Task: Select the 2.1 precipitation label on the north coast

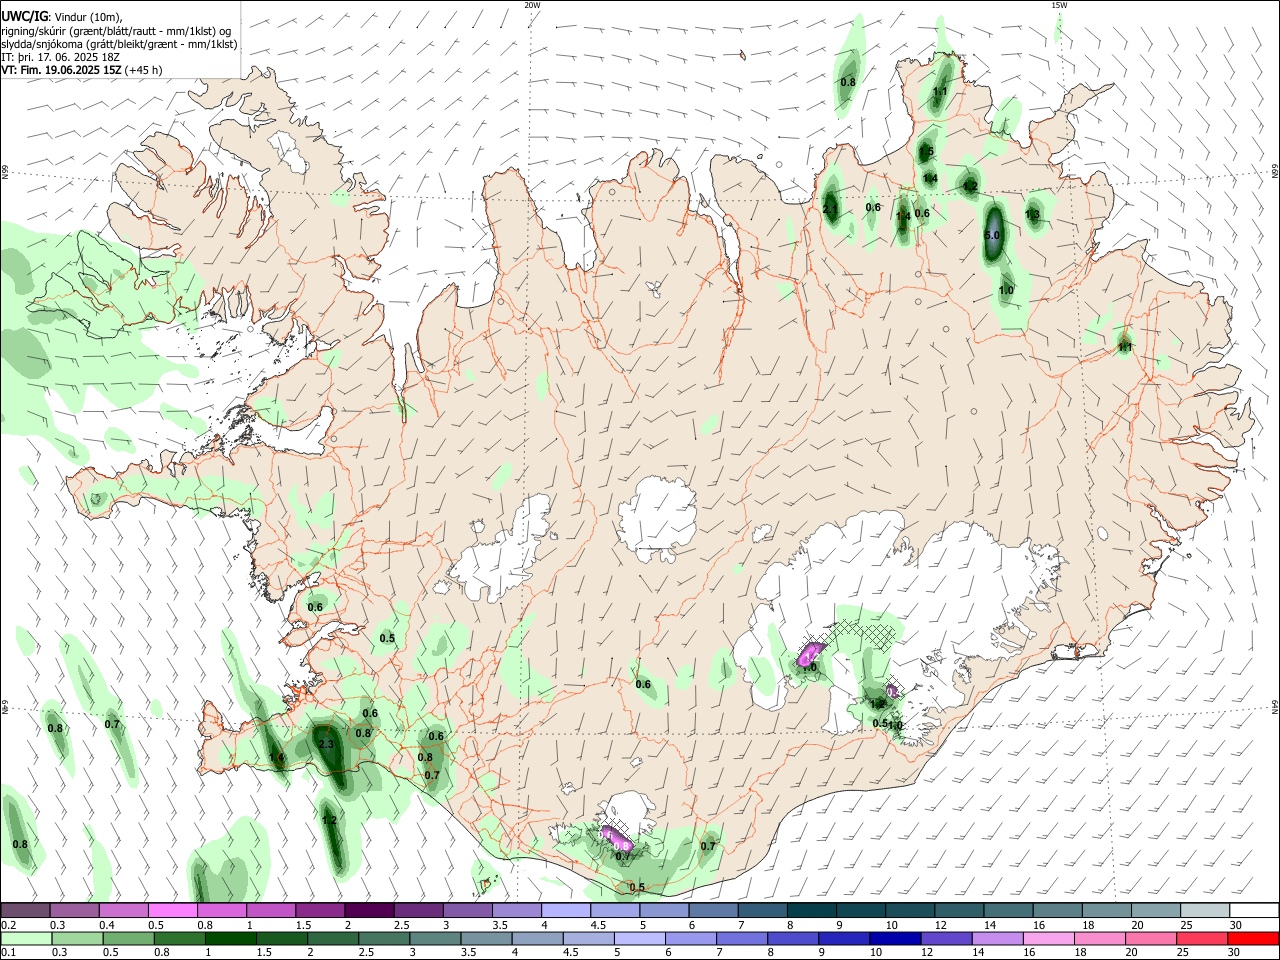Action: tap(830, 209)
